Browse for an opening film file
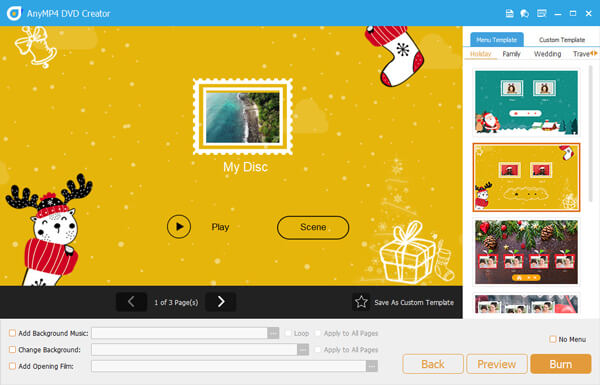 [372, 366]
